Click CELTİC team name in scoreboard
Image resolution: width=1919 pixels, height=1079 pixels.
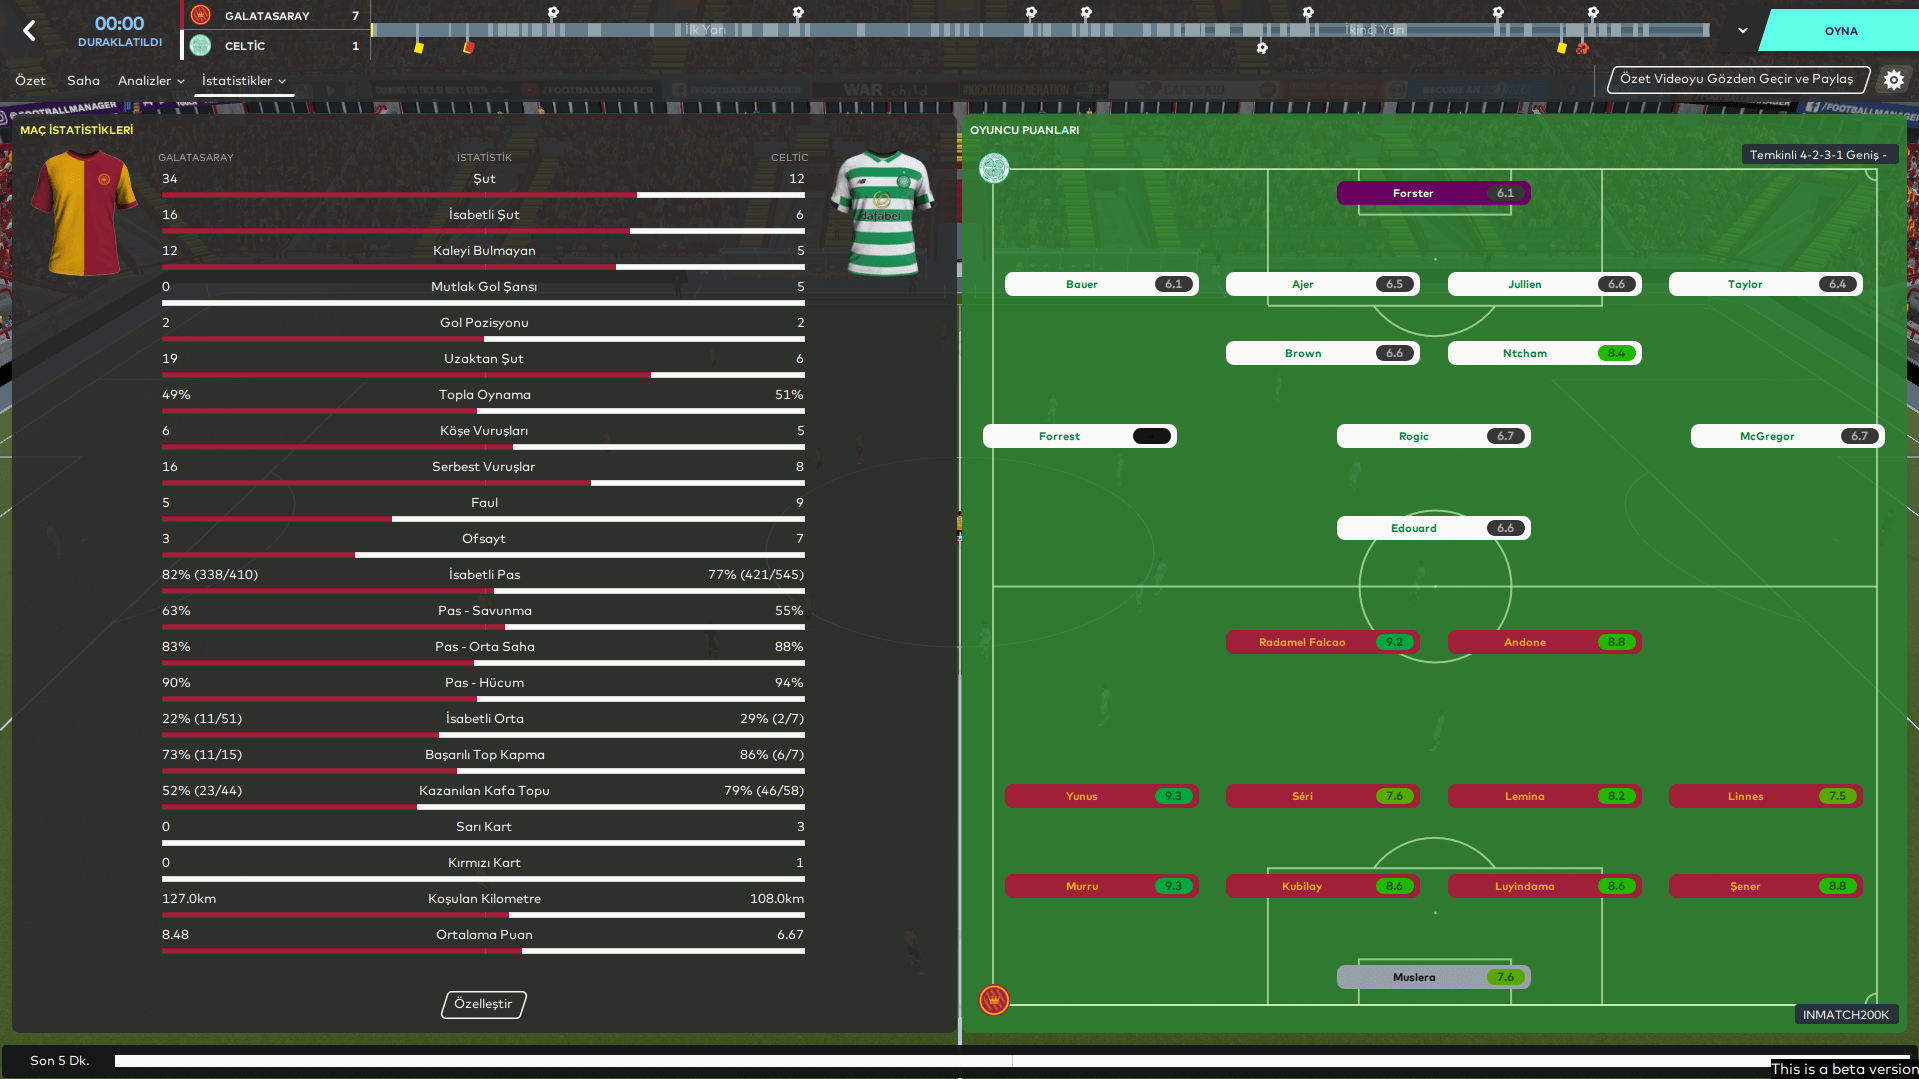tap(245, 46)
